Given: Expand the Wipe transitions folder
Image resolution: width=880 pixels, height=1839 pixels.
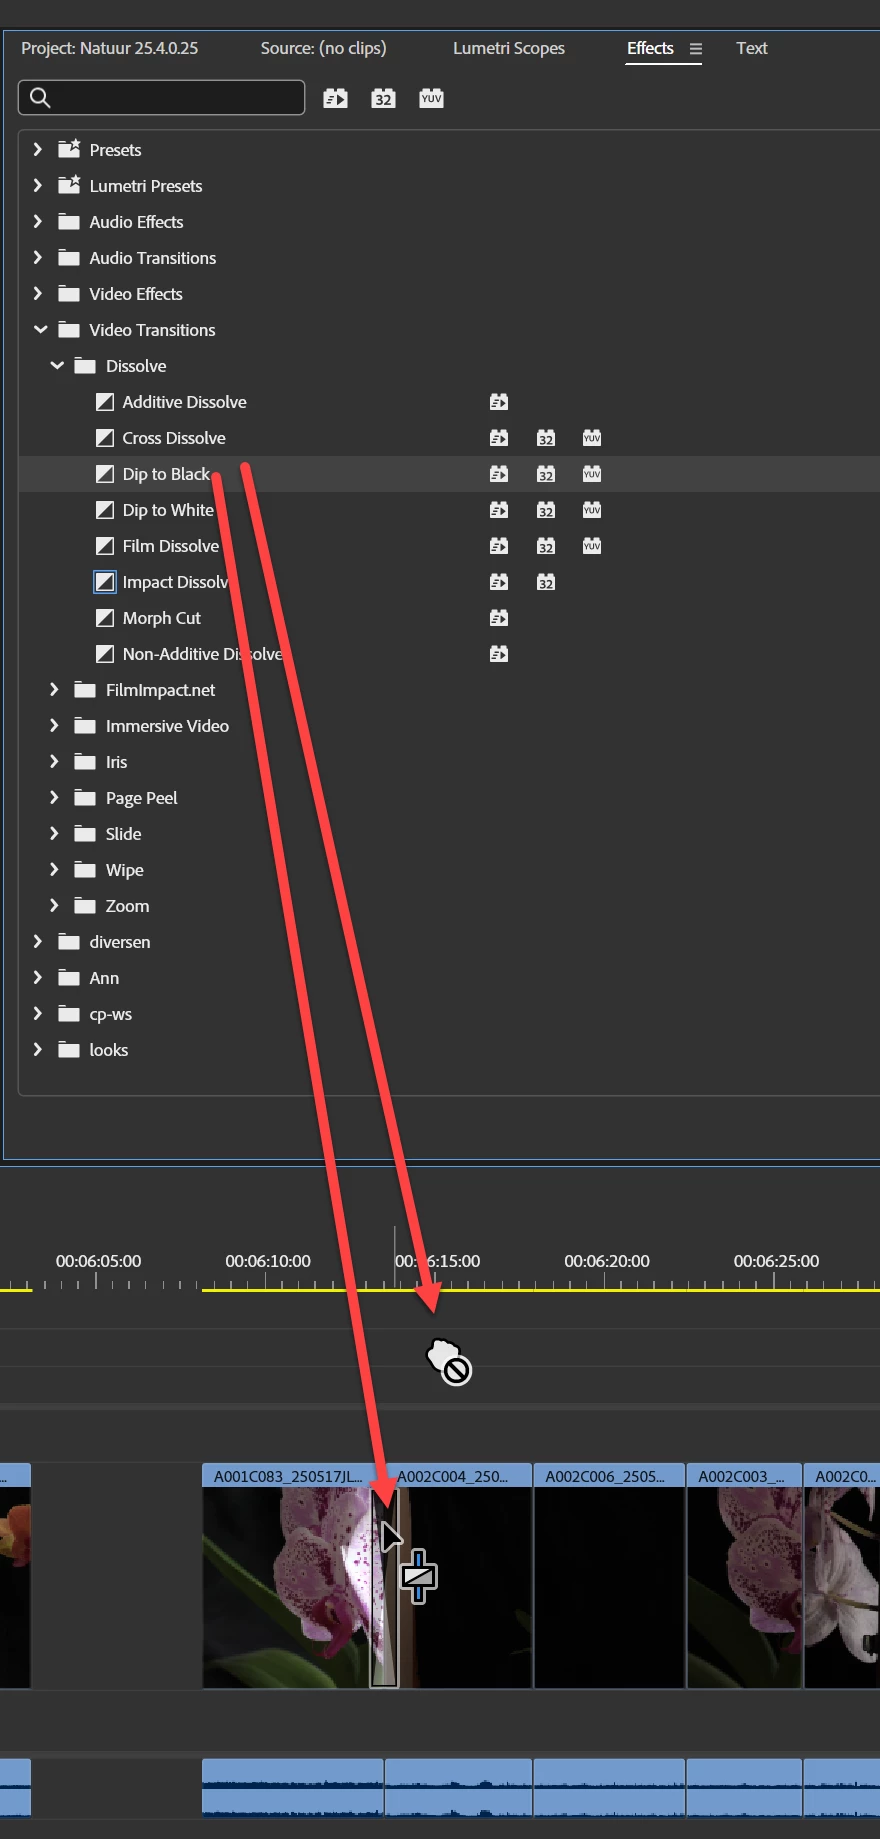Looking at the screenshot, I should click(x=54, y=869).
